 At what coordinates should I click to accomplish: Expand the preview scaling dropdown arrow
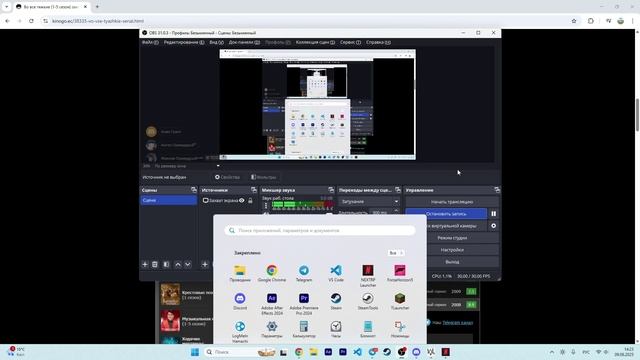pyautogui.click(x=218, y=166)
